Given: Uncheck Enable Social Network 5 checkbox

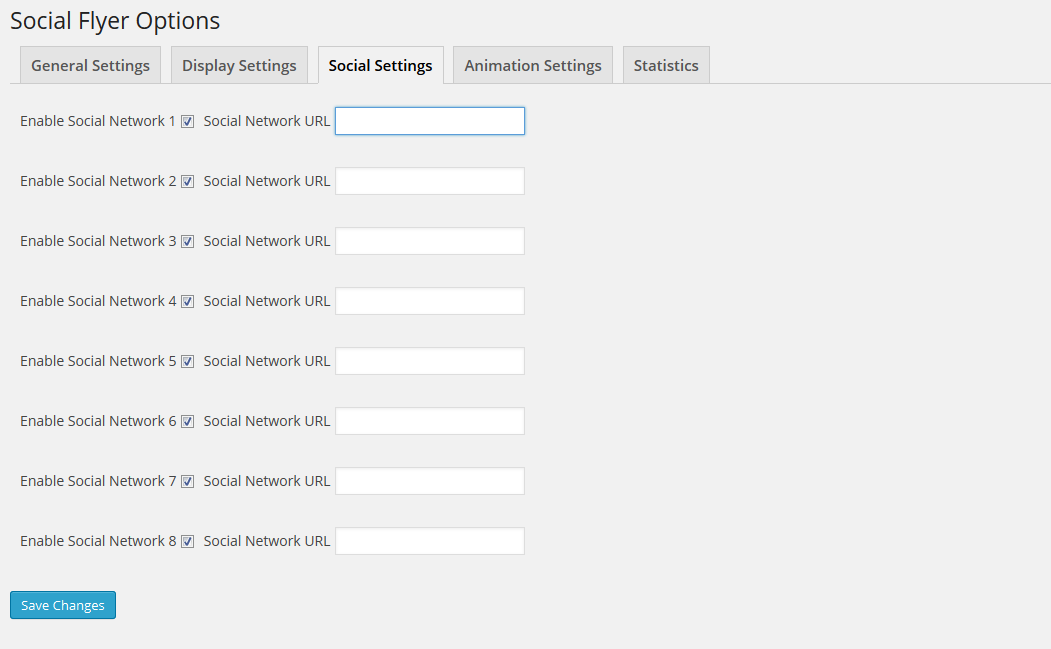Looking at the screenshot, I should [x=188, y=361].
